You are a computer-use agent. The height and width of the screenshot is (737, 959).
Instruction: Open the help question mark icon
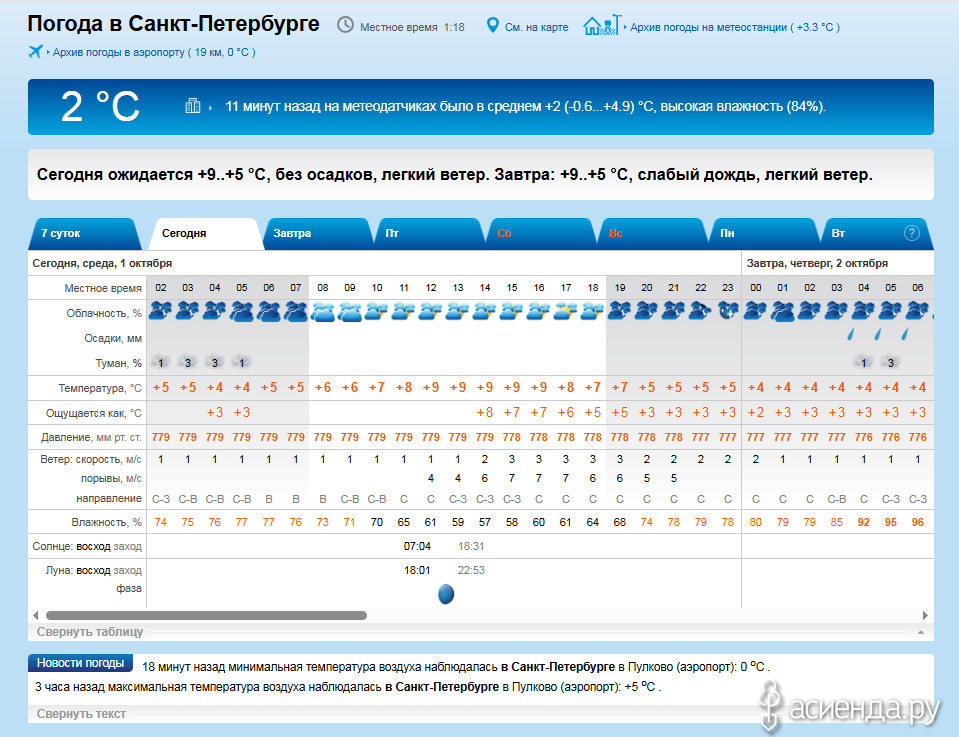click(x=911, y=233)
